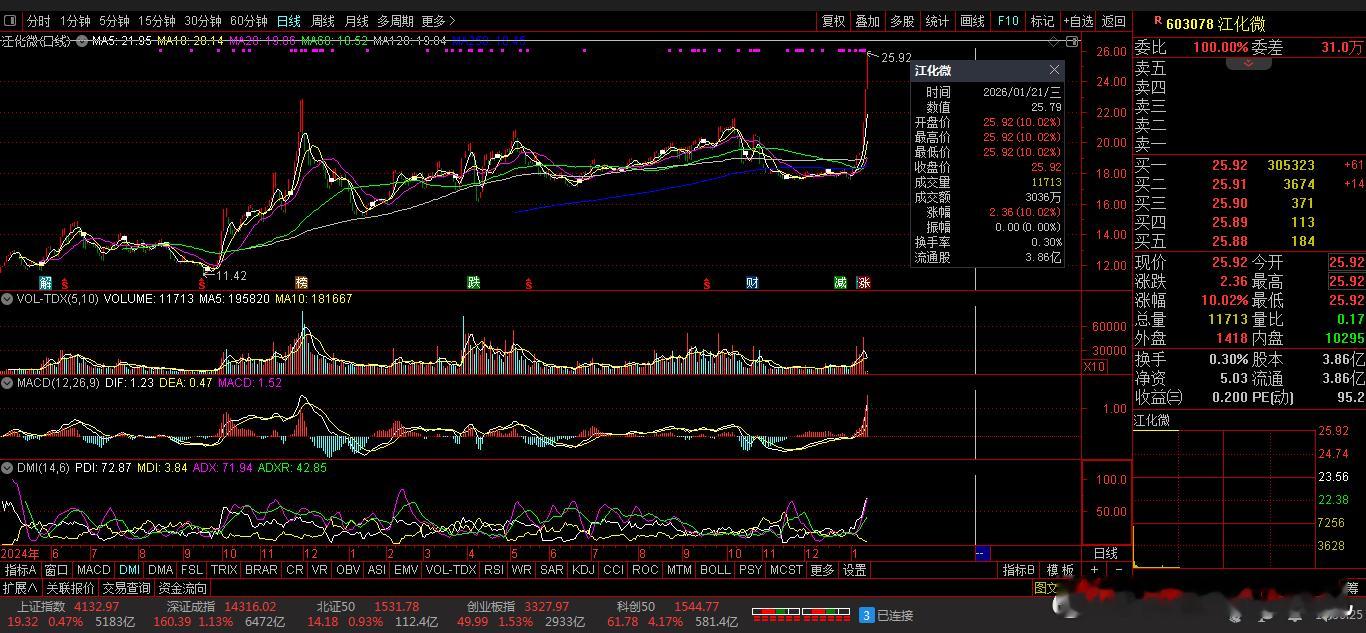This screenshot has height=633, width=1366.
Task: Close the 江化微 data popup
Action: 1054,70
